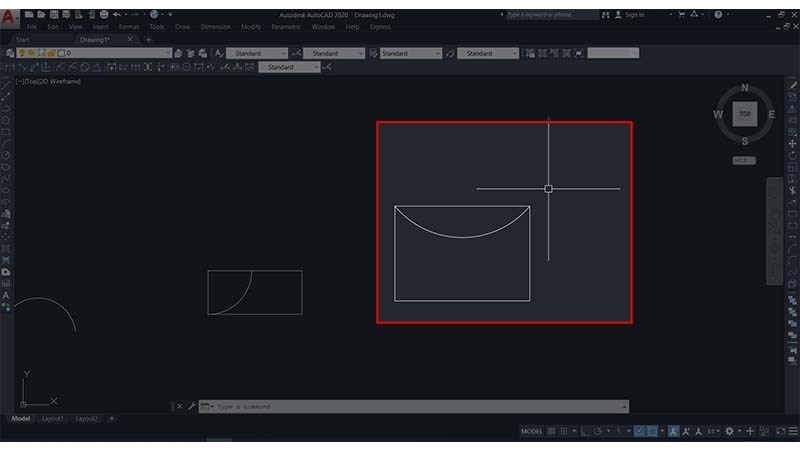The image size is (800, 450).
Task: Click Sign In
Action: click(x=634, y=15)
